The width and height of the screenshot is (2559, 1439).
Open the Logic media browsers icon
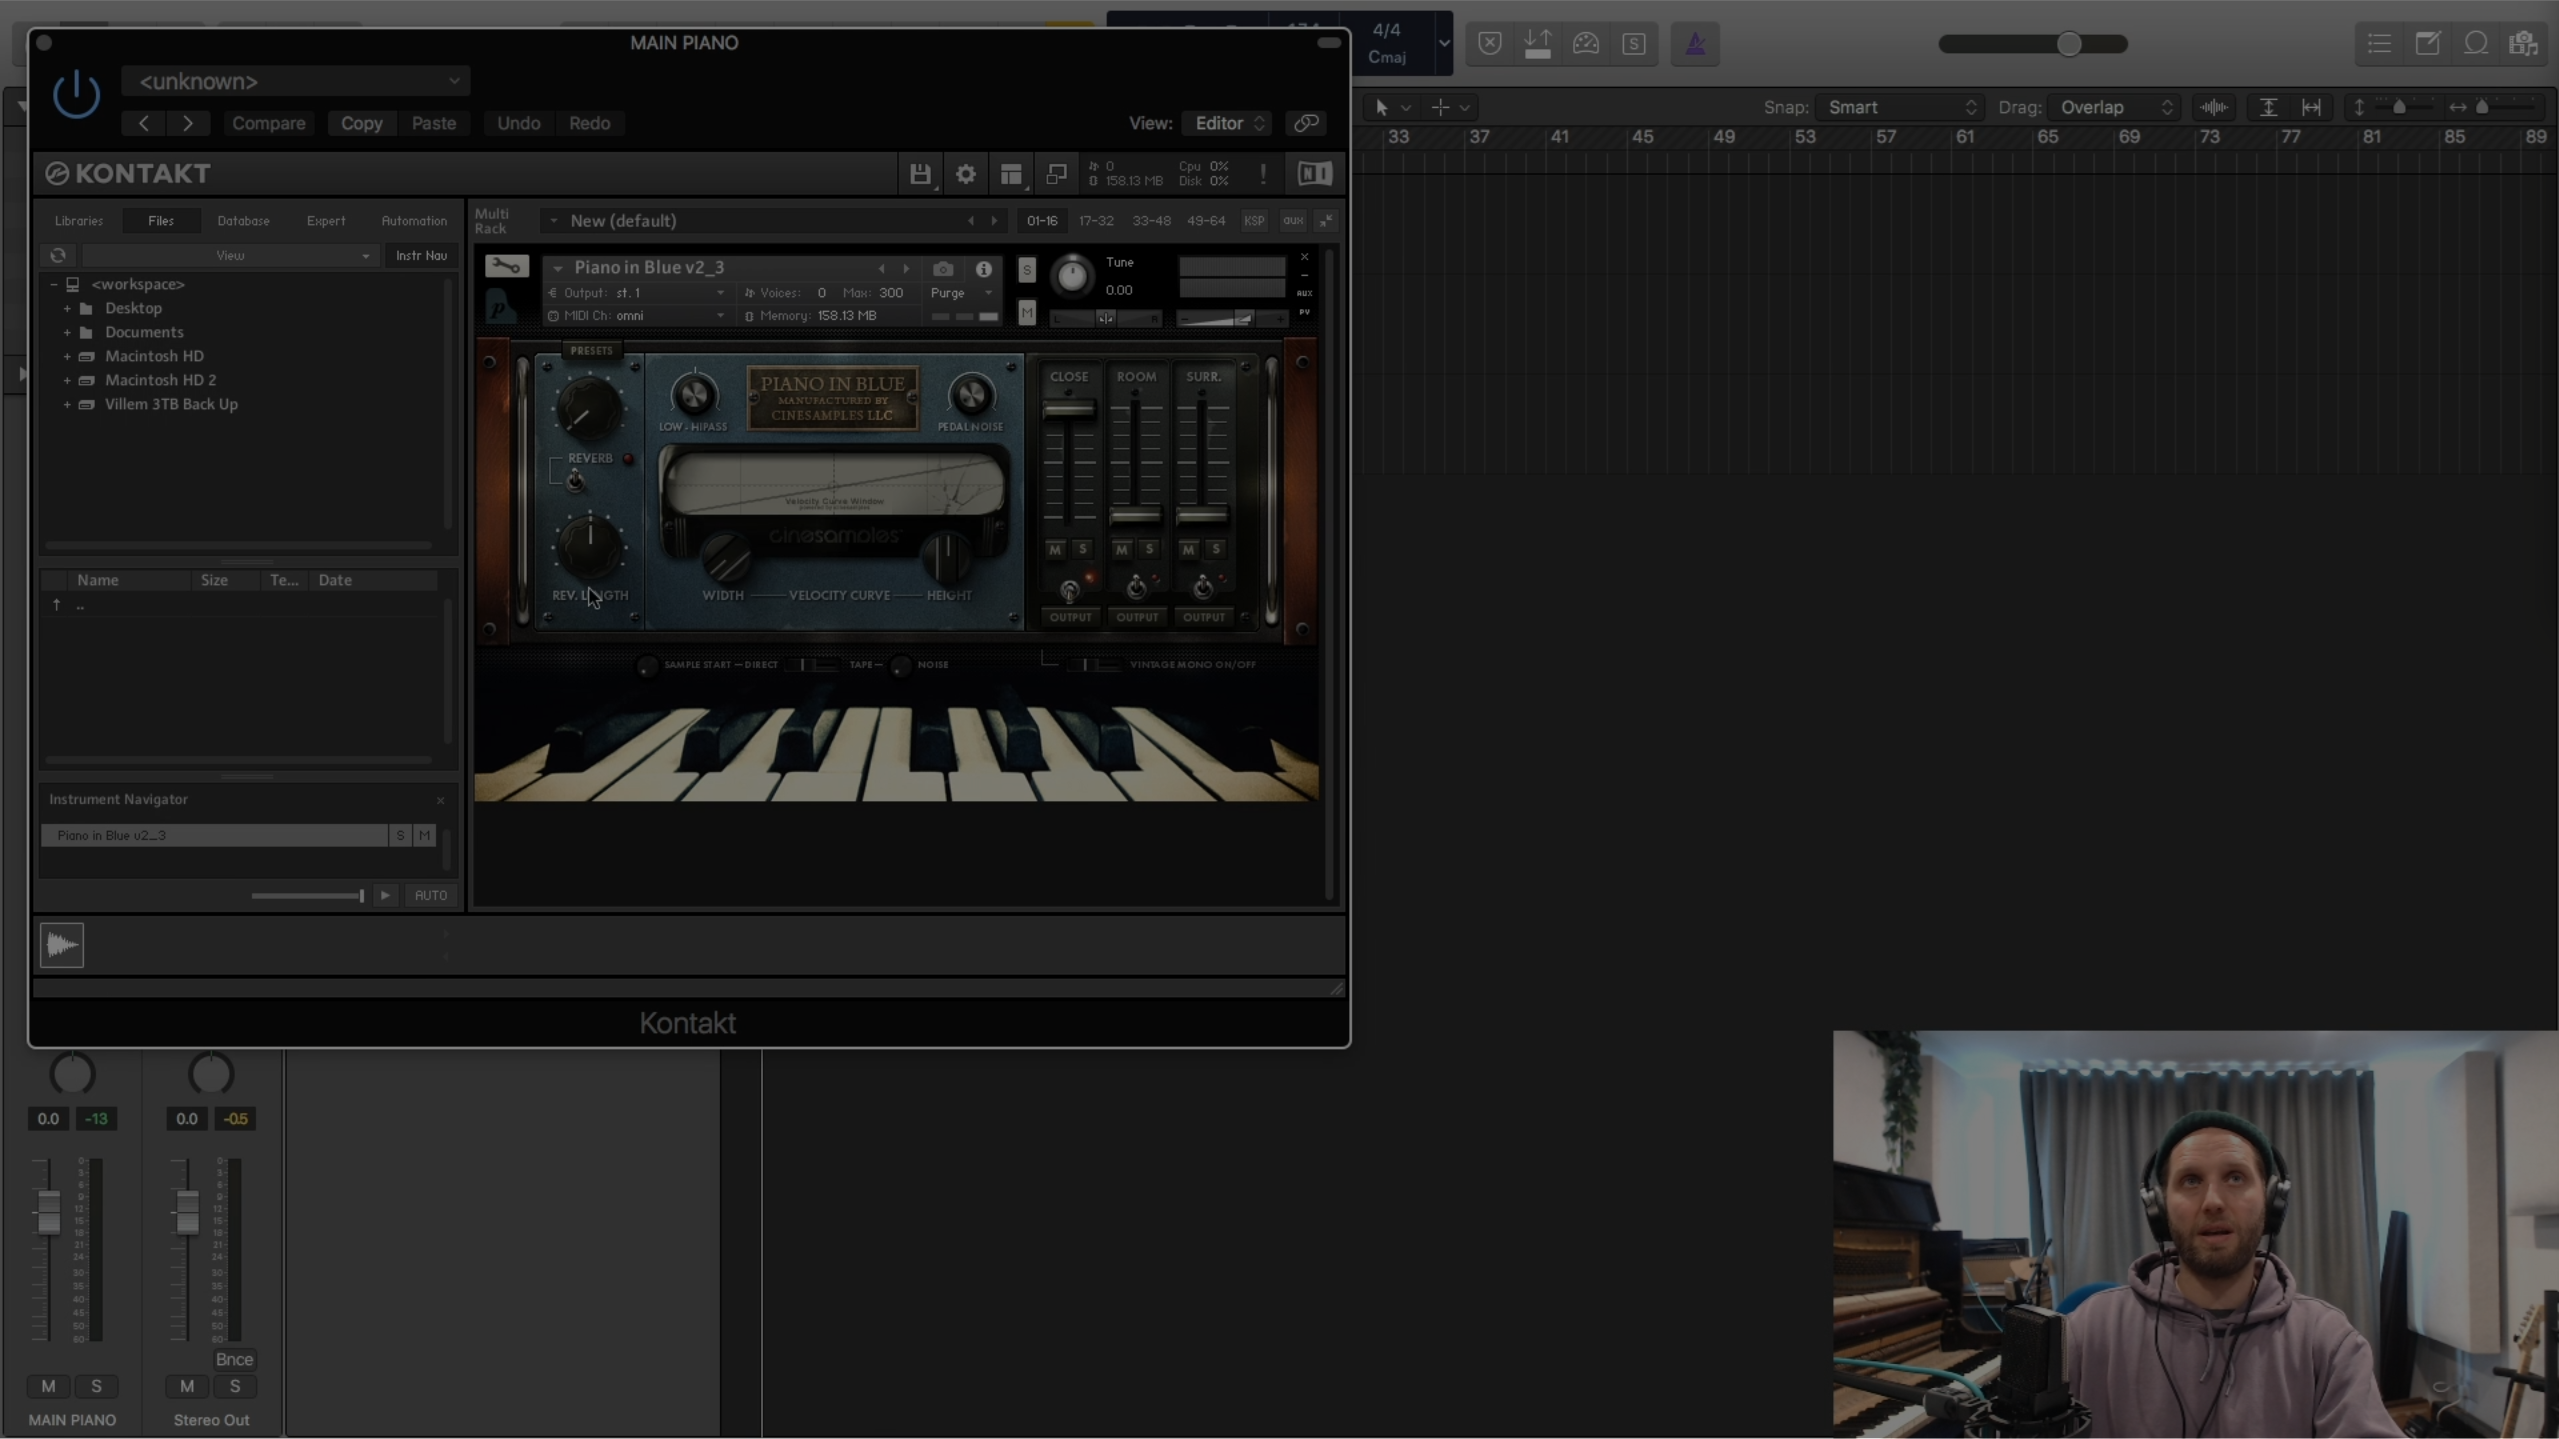[x=2524, y=44]
